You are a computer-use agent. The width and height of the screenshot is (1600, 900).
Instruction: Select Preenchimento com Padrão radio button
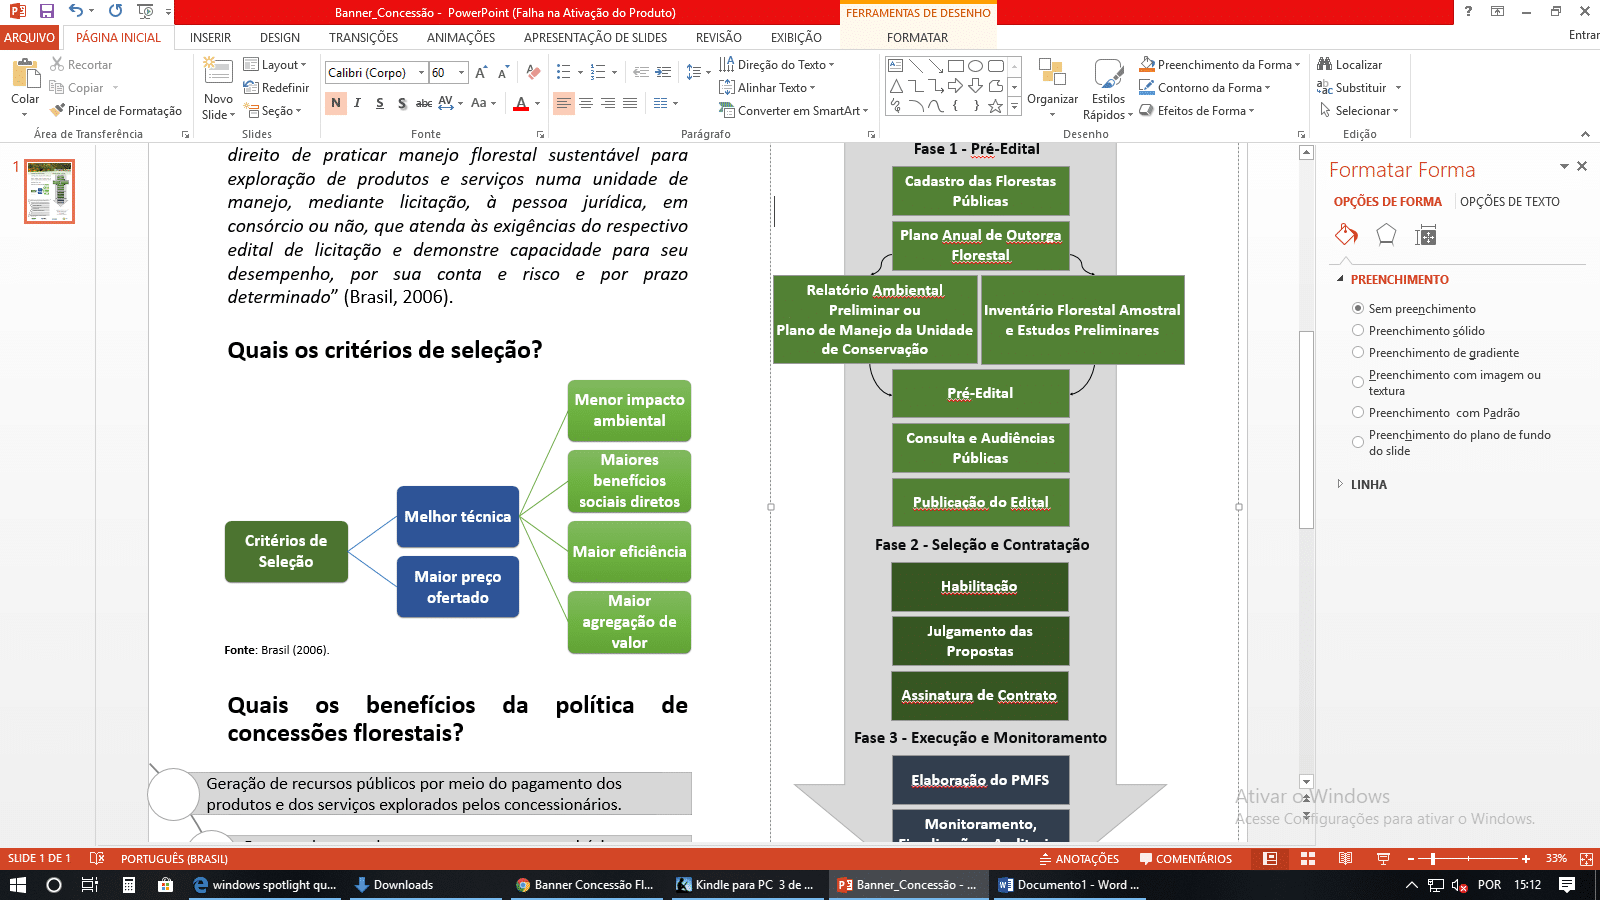click(1358, 413)
